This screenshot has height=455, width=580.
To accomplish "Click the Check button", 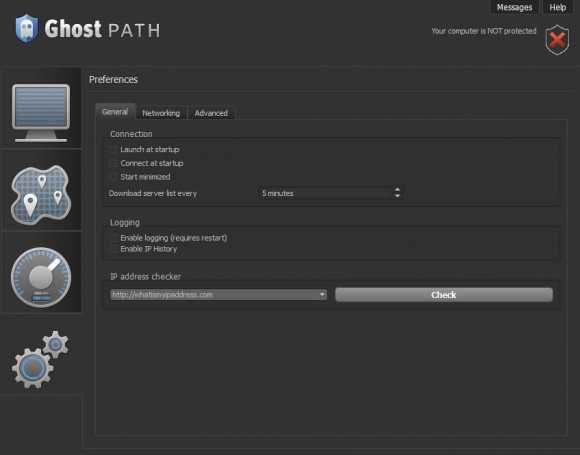I will [x=444, y=295].
